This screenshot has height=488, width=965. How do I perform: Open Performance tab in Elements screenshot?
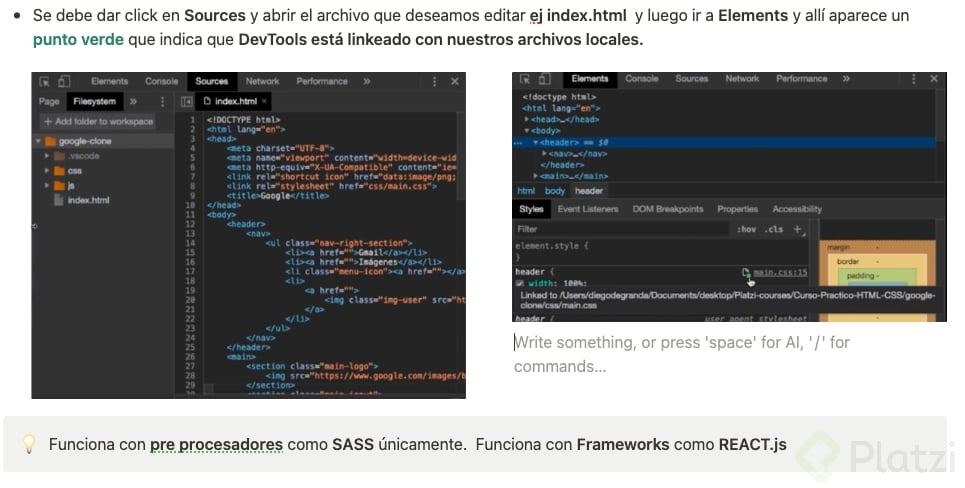pos(802,79)
